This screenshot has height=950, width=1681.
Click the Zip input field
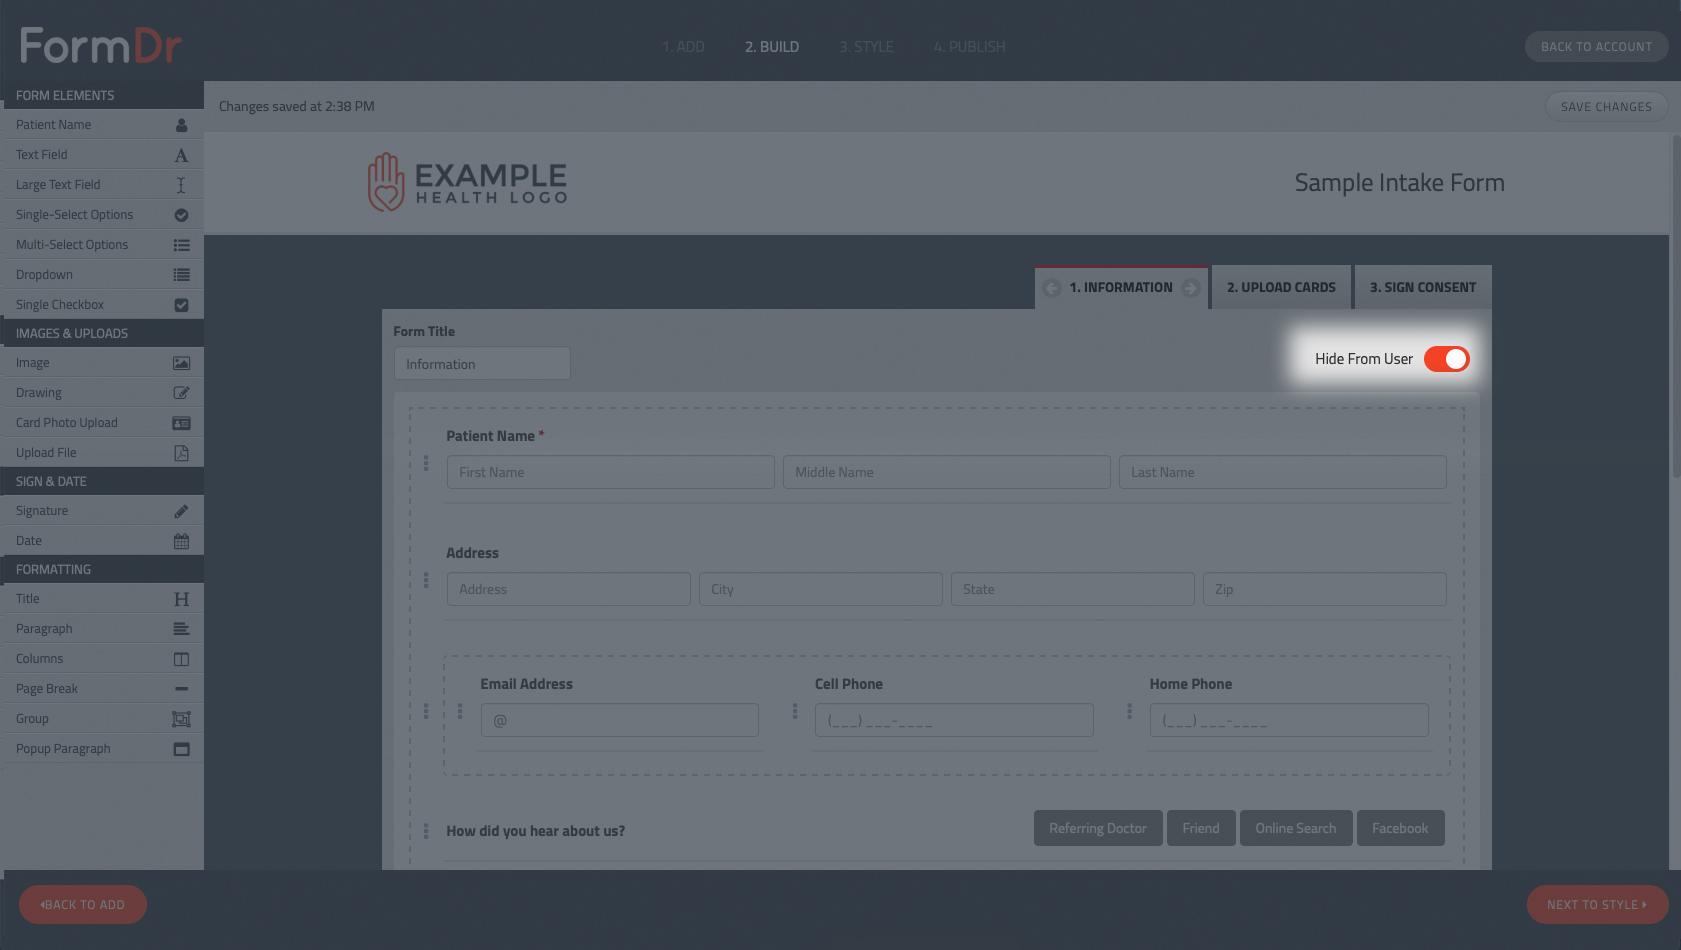[x=1324, y=589]
